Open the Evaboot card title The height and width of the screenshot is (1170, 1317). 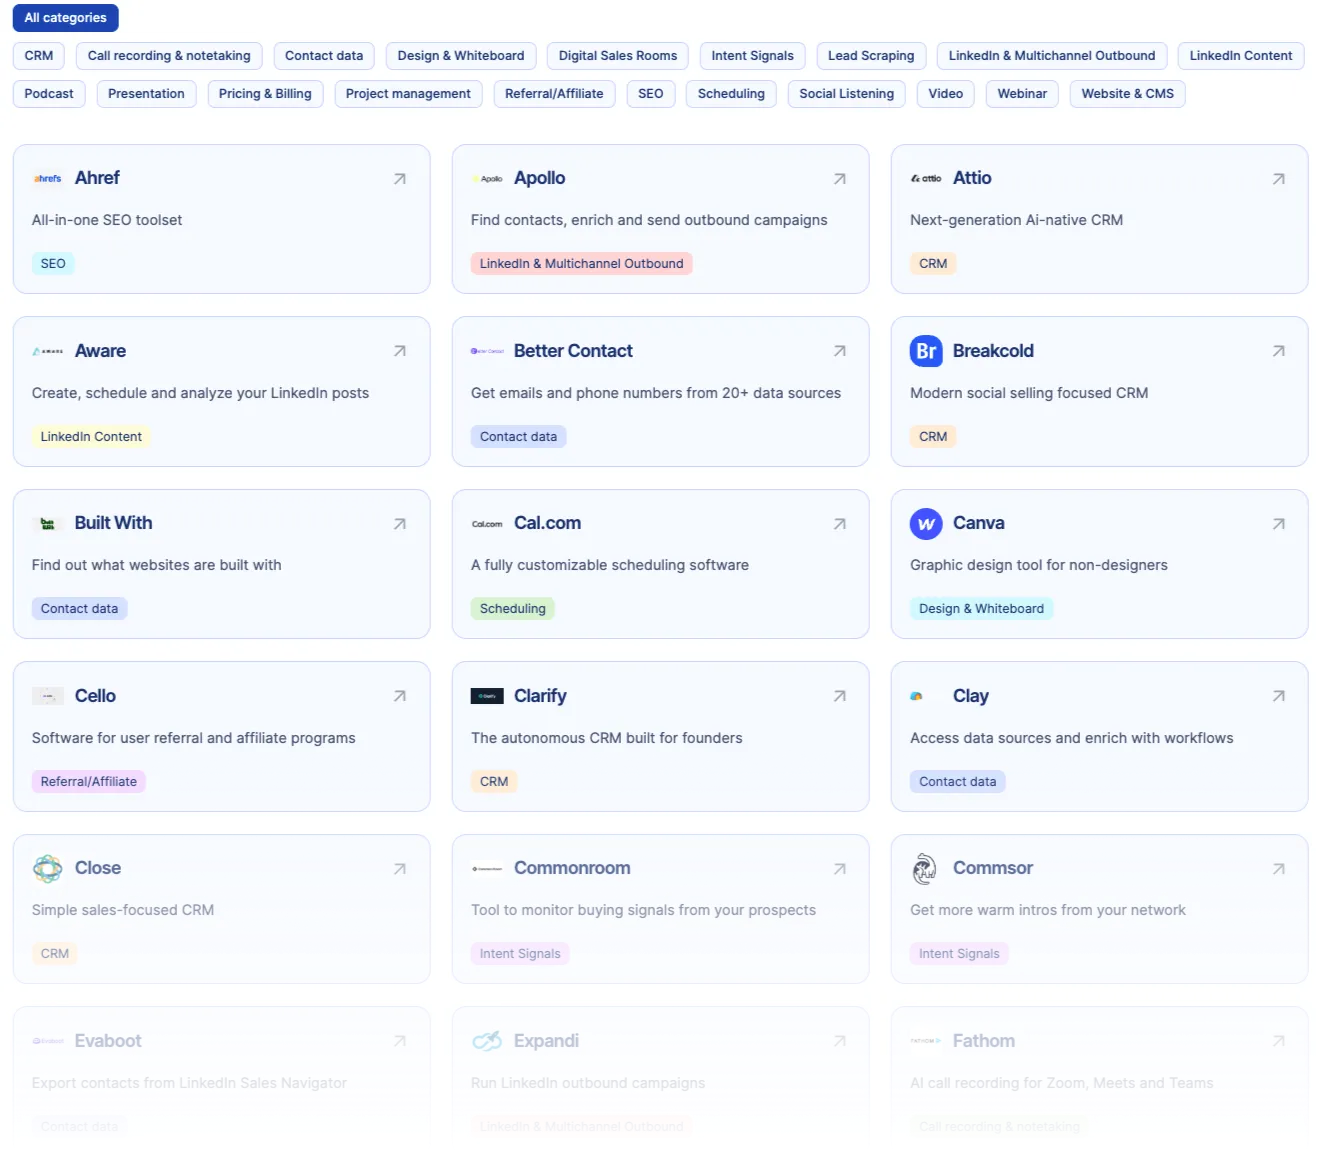[x=108, y=1041]
